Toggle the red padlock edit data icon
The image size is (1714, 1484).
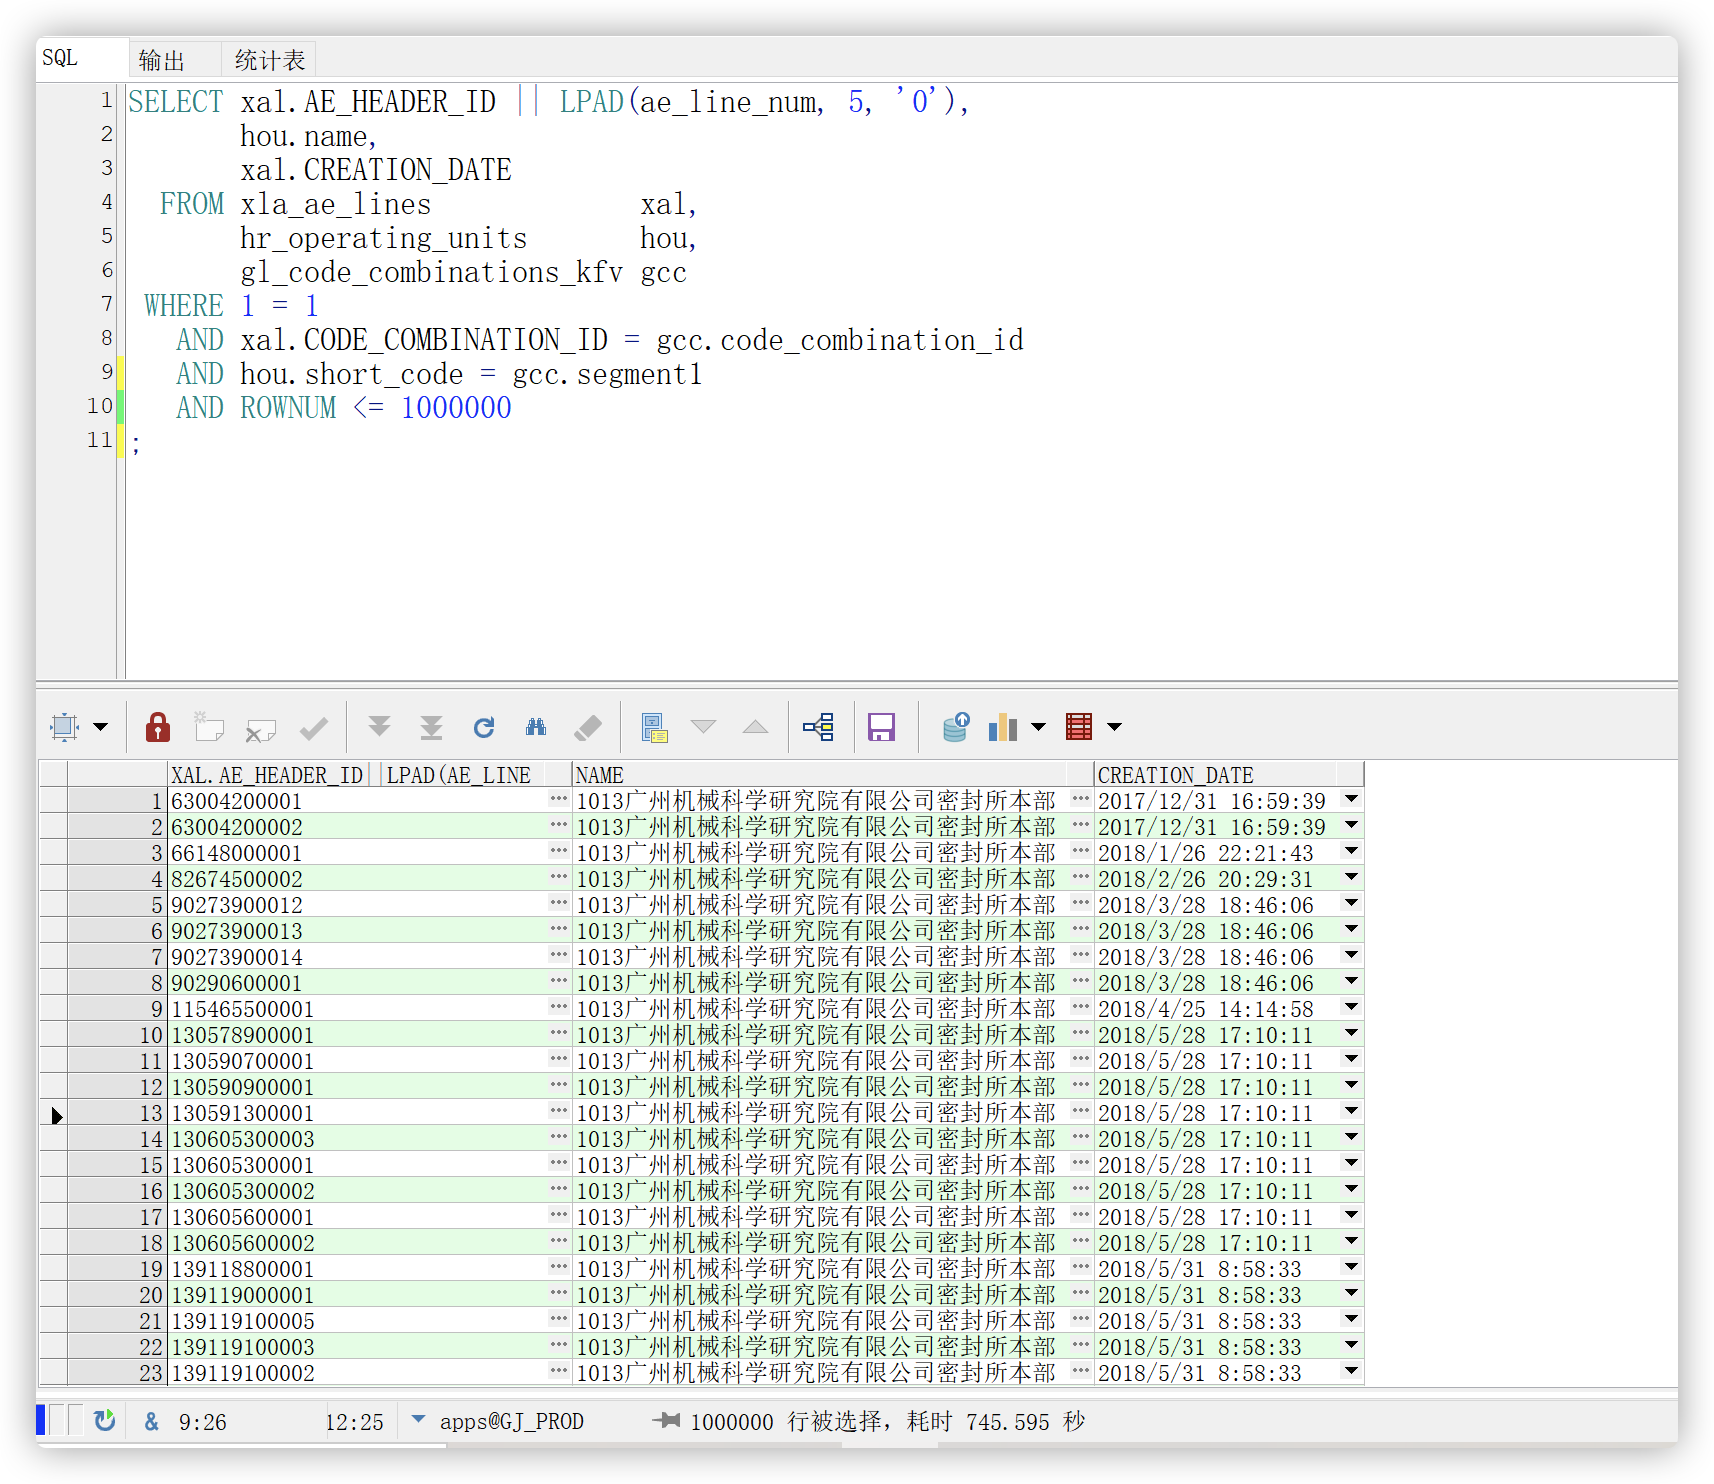tap(158, 727)
